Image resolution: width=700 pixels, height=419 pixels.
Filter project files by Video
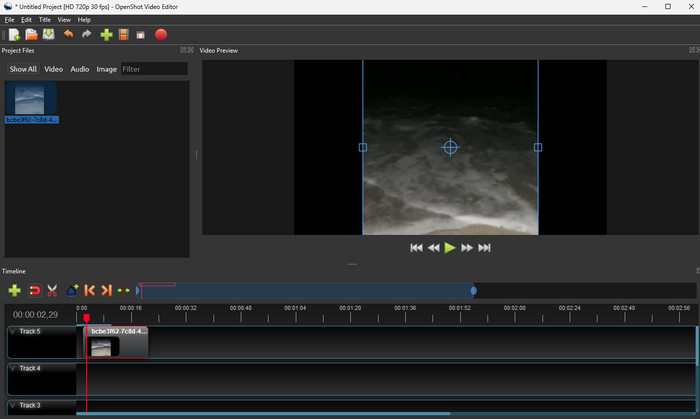[54, 69]
